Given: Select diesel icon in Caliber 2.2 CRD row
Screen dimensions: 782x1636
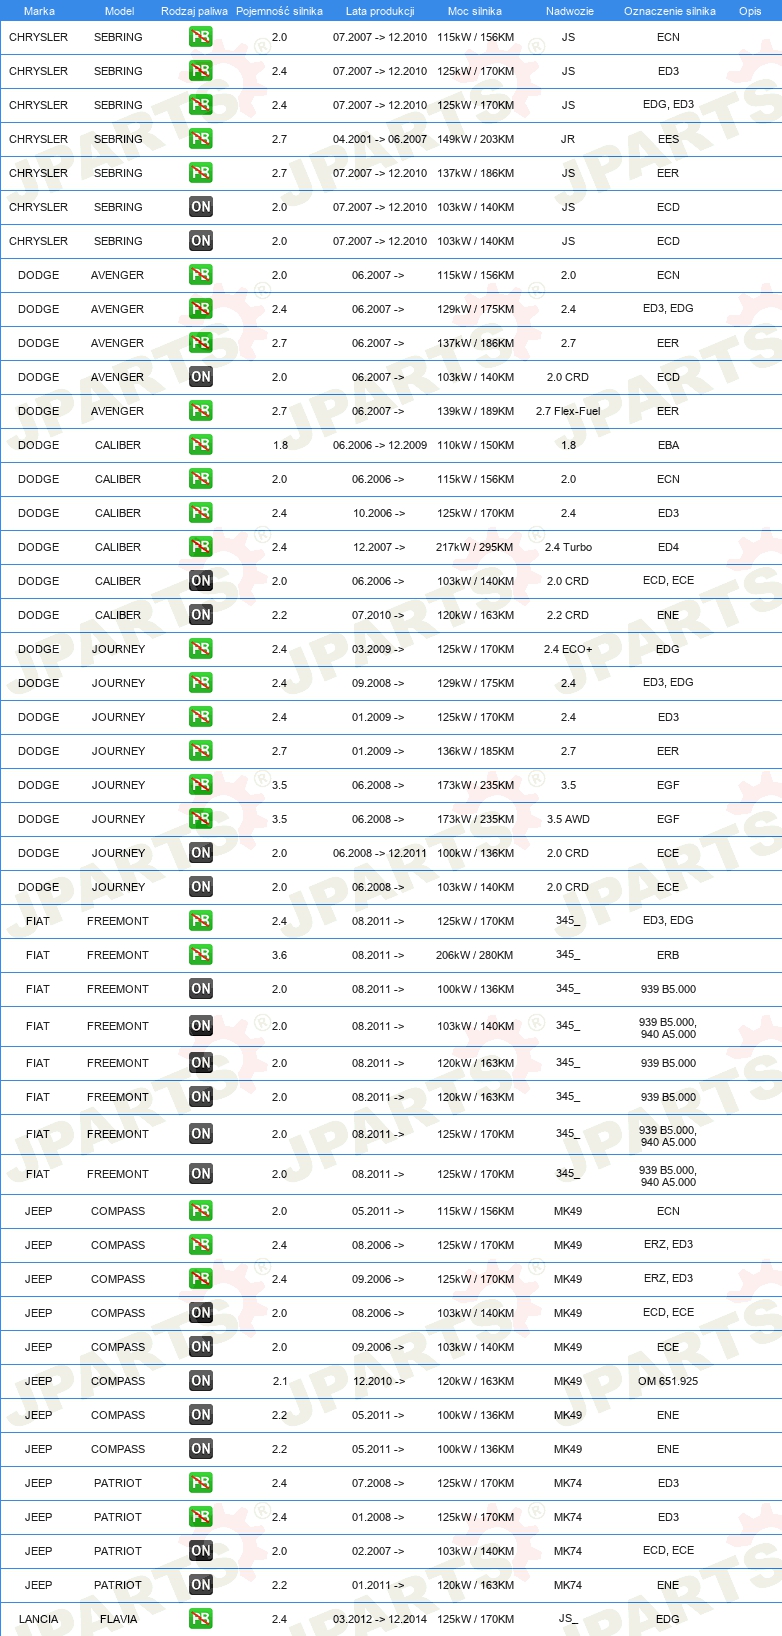Looking at the screenshot, I should 201,615.
